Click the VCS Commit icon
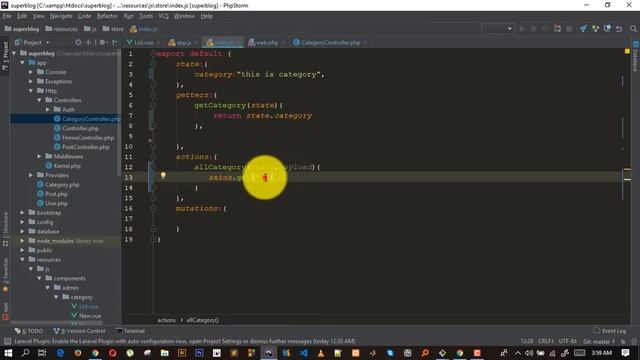Screen dimensions: 640x360 pyautogui.click(x=596, y=29)
